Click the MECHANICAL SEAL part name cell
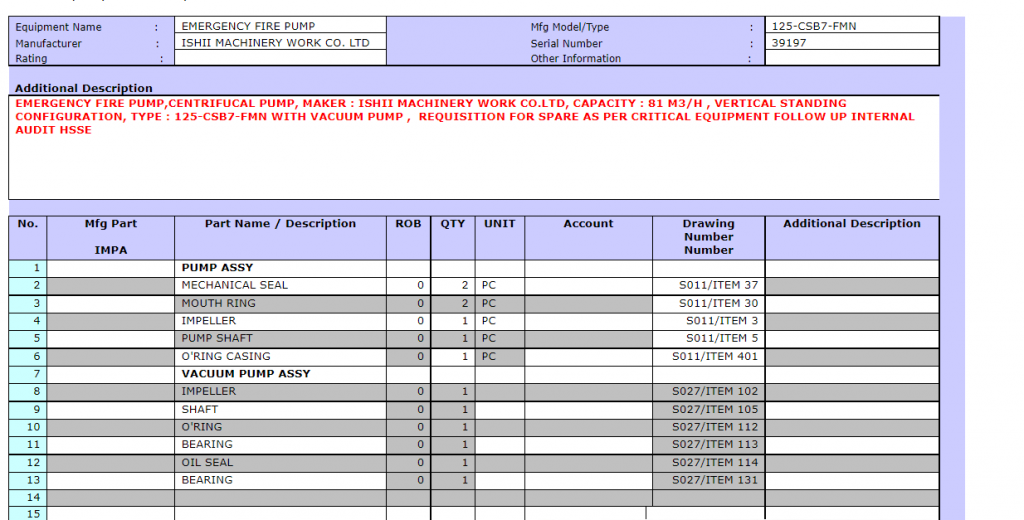This screenshot has height=520, width=1024. pyautogui.click(x=280, y=285)
